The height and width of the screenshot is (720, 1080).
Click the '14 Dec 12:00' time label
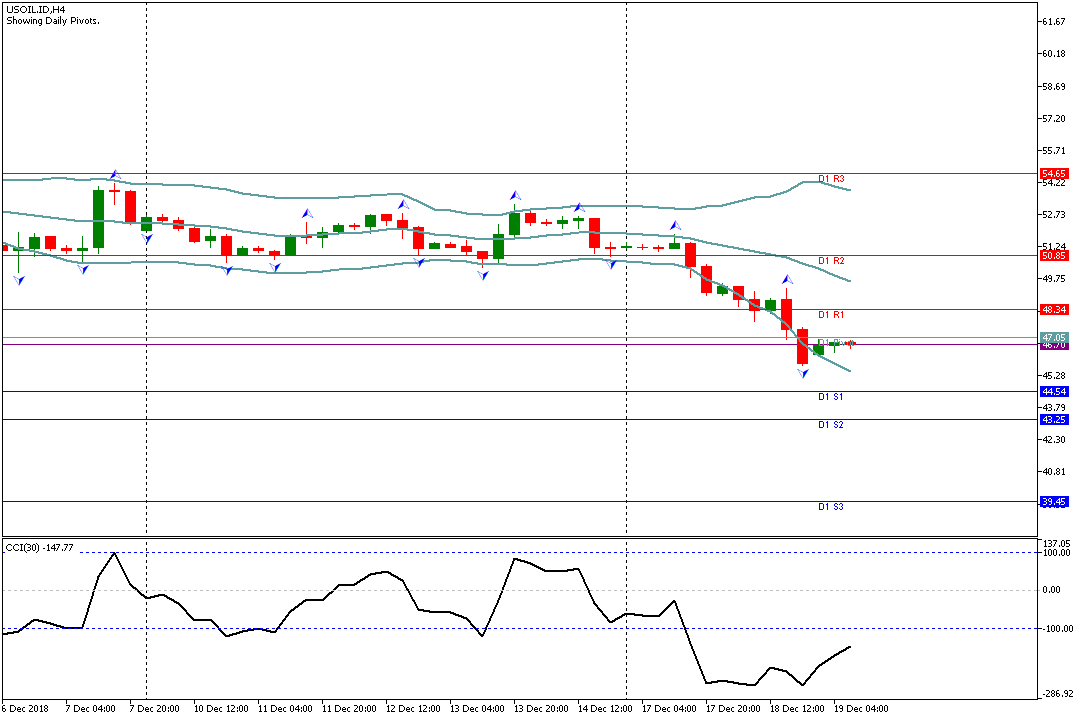click(605, 708)
